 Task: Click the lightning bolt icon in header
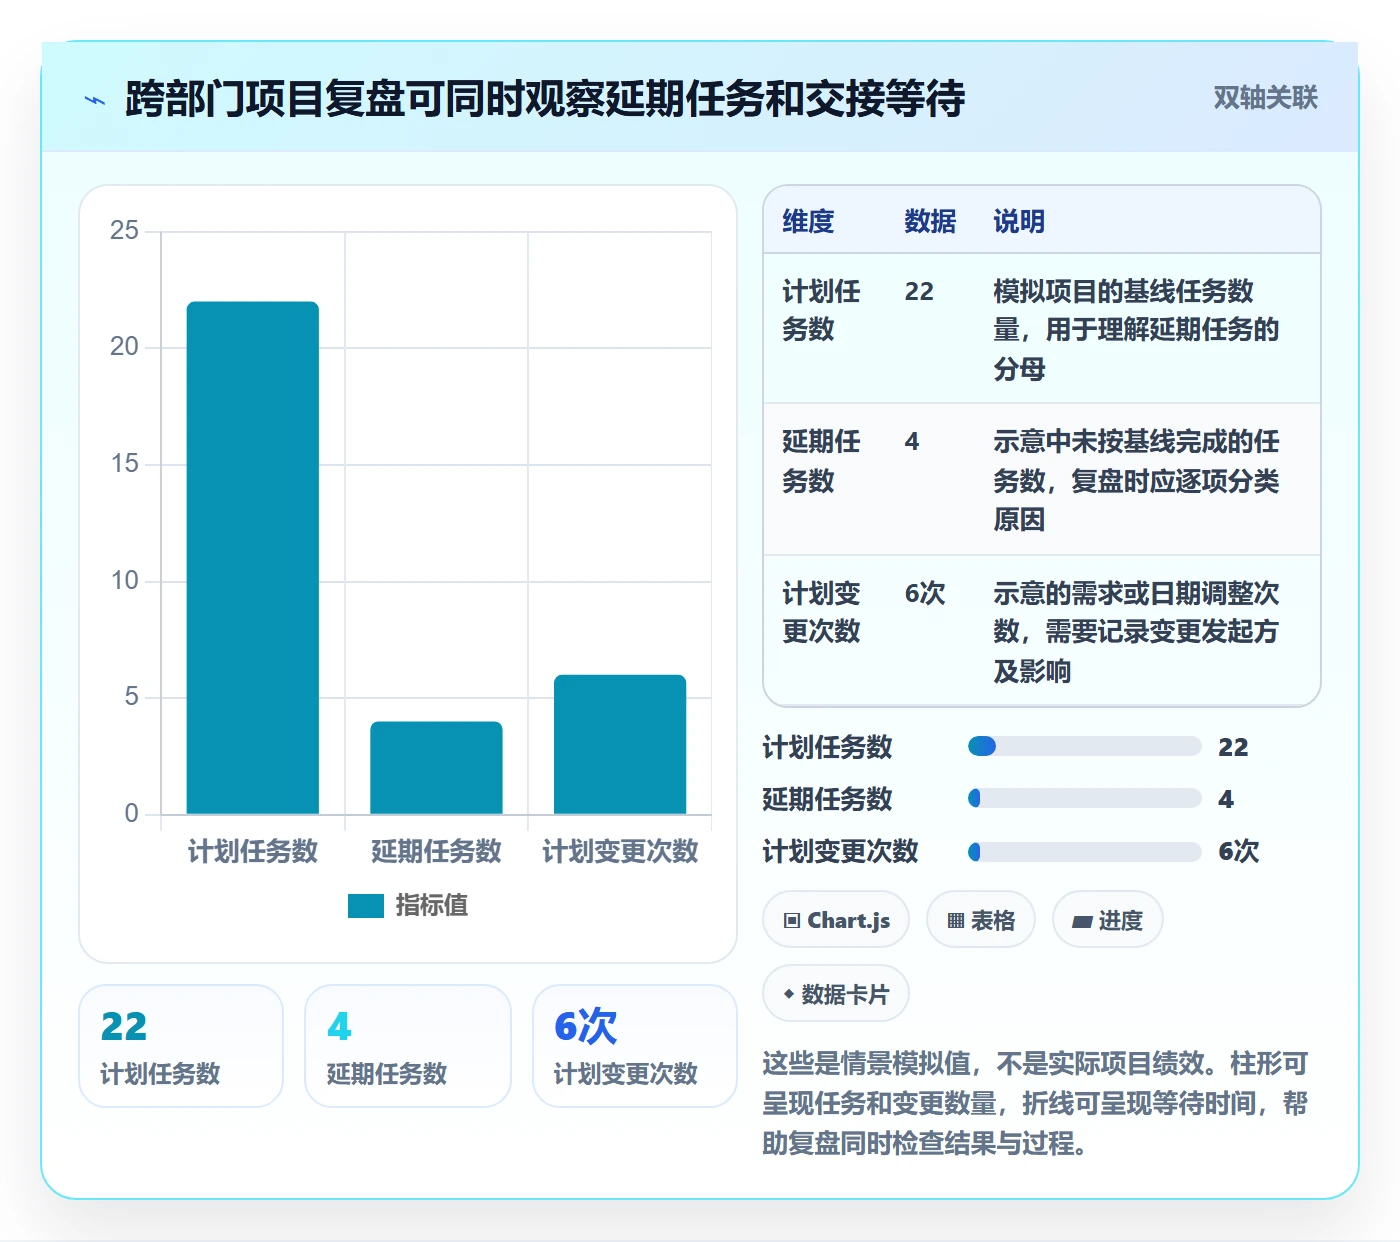point(95,100)
